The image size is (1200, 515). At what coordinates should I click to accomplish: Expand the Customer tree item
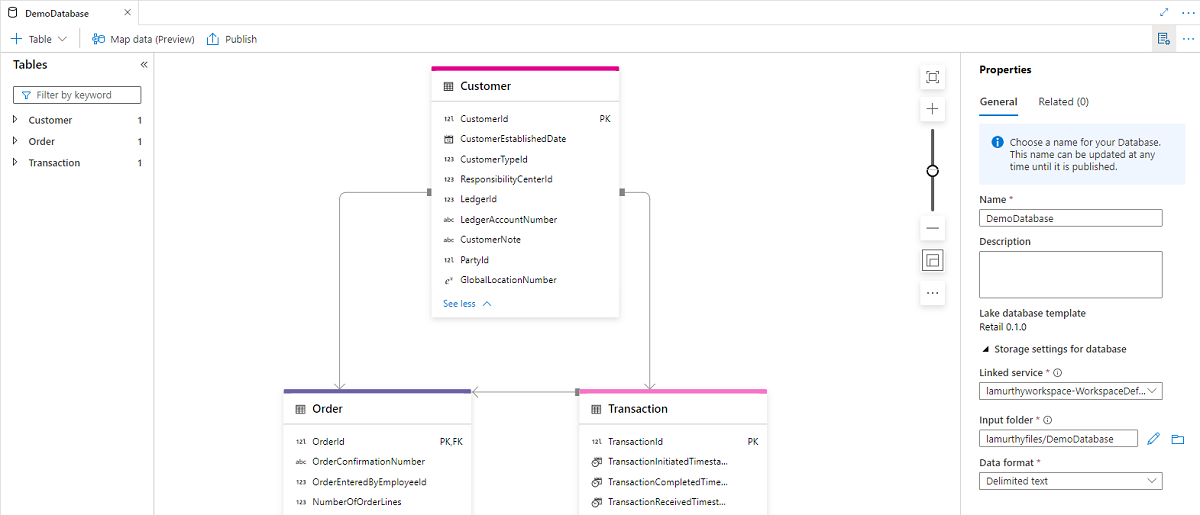point(15,120)
